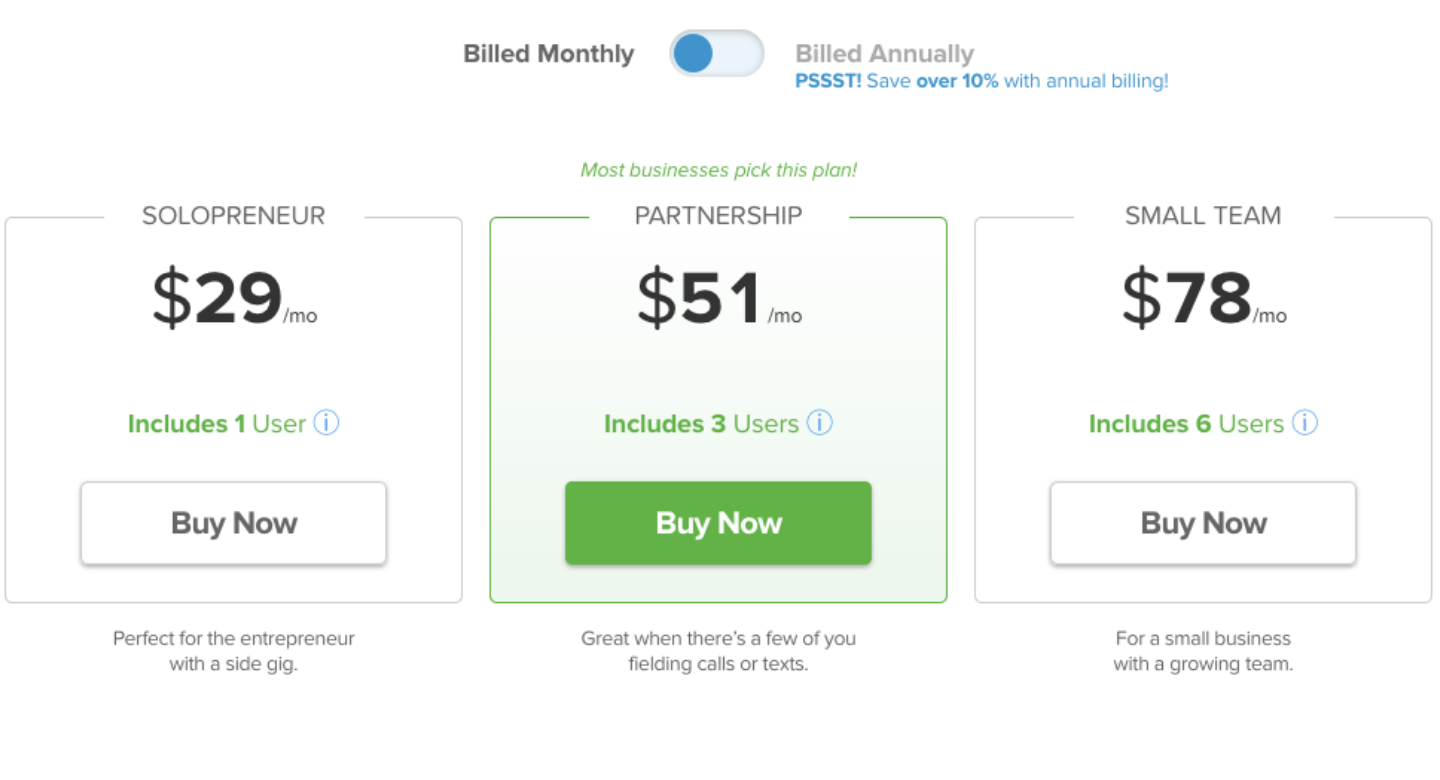Viewport: 1440px width, 780px height.
Task: Click the SOLOPRENEUR plan heading
Action: pyautogui.click(x=234, y=216)
